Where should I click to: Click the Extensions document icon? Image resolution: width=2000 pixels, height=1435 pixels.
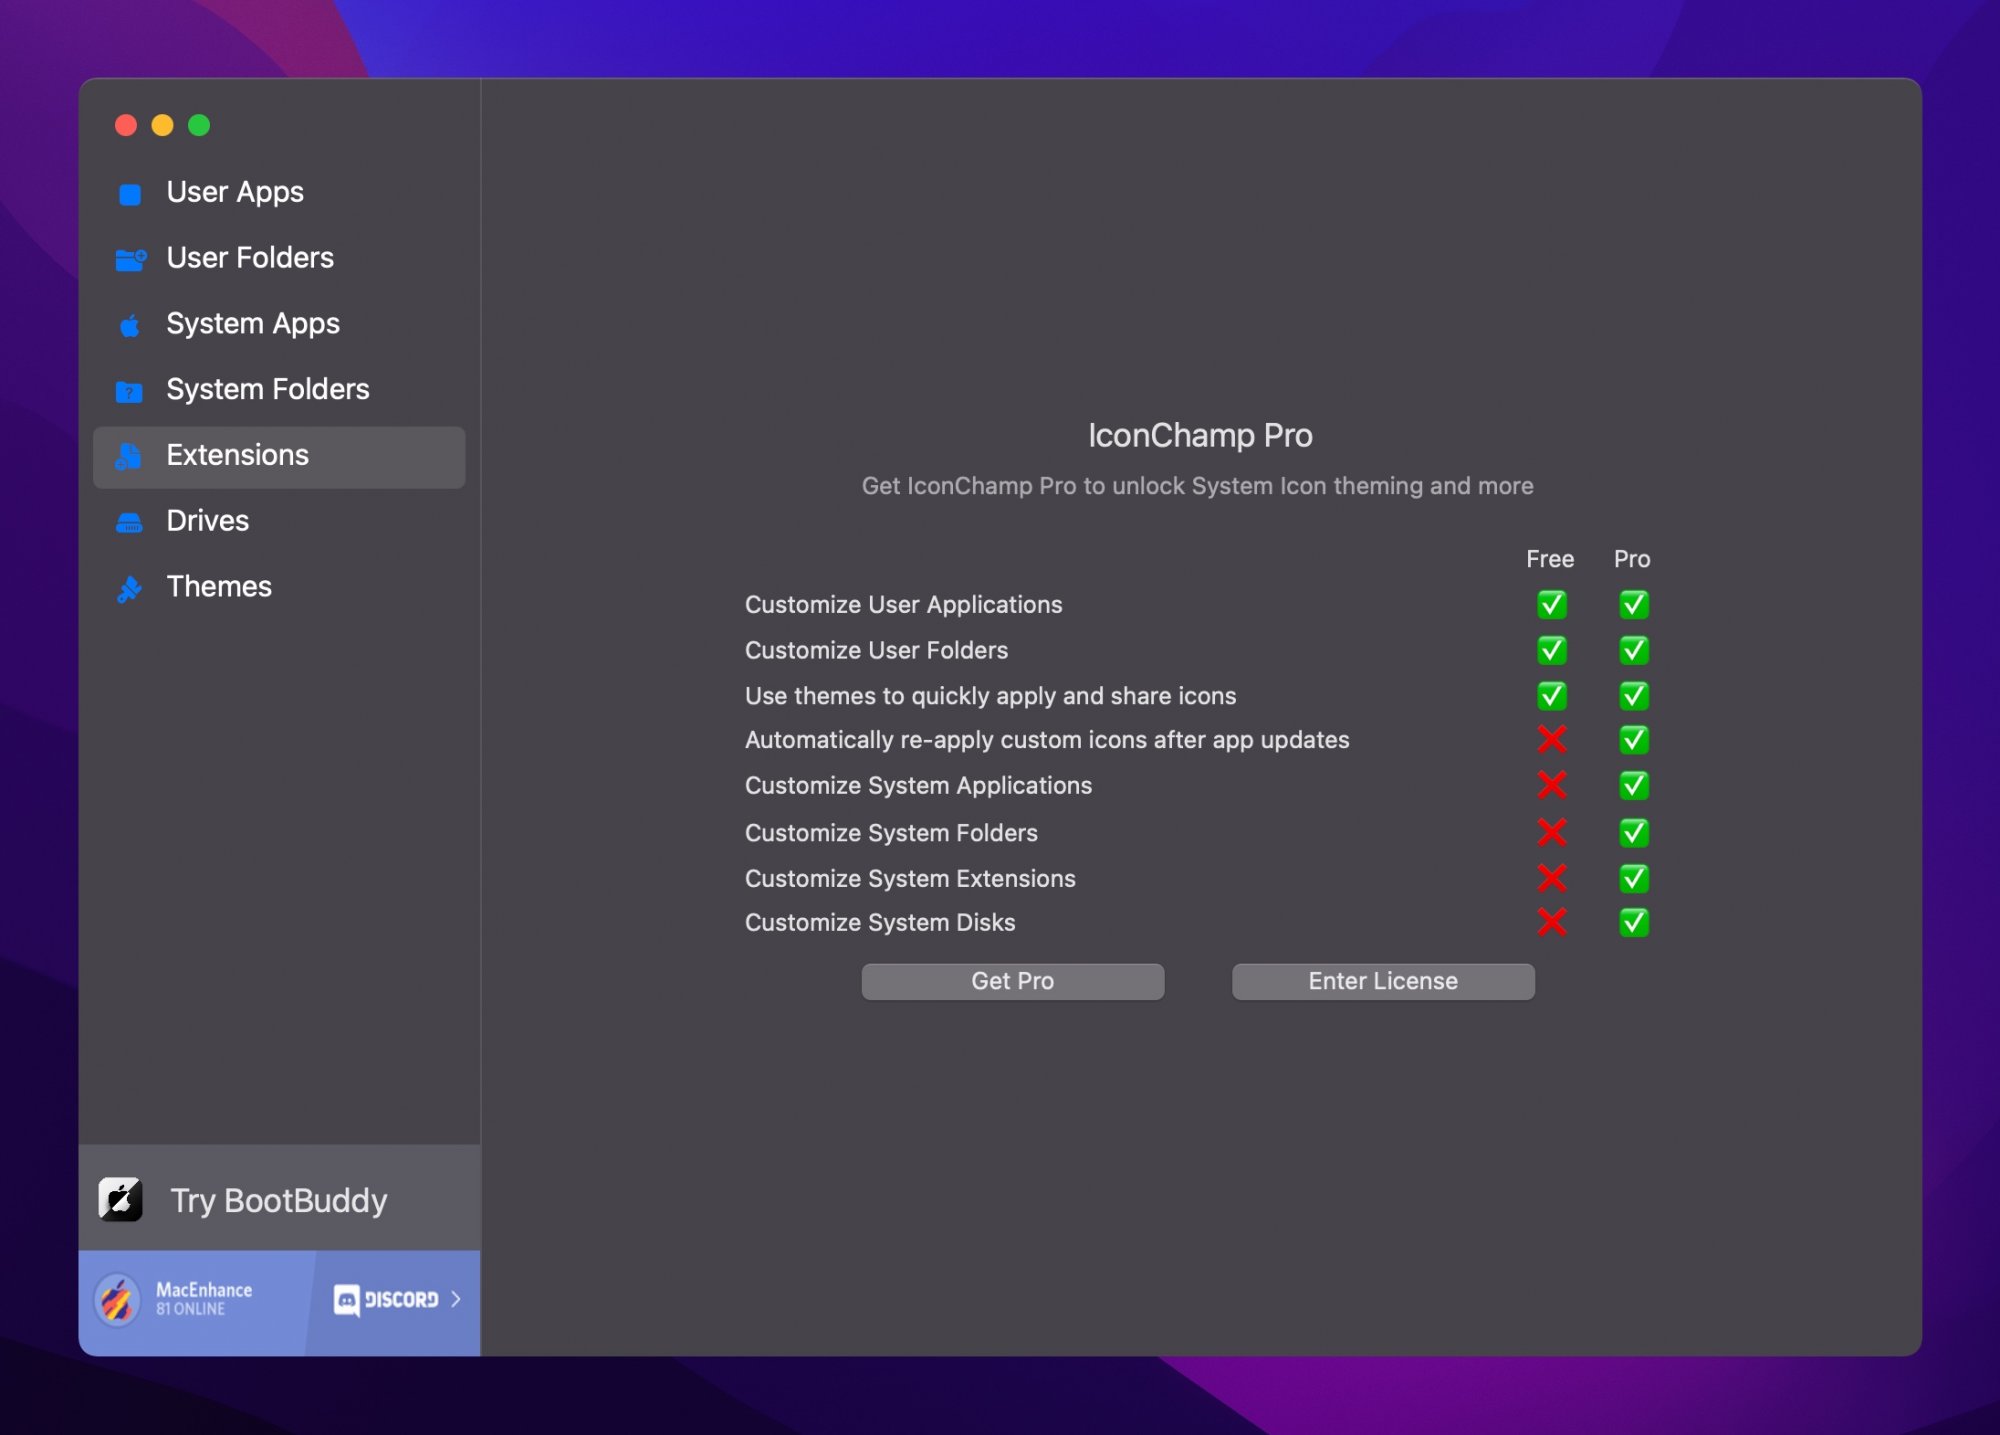(129, 457)
